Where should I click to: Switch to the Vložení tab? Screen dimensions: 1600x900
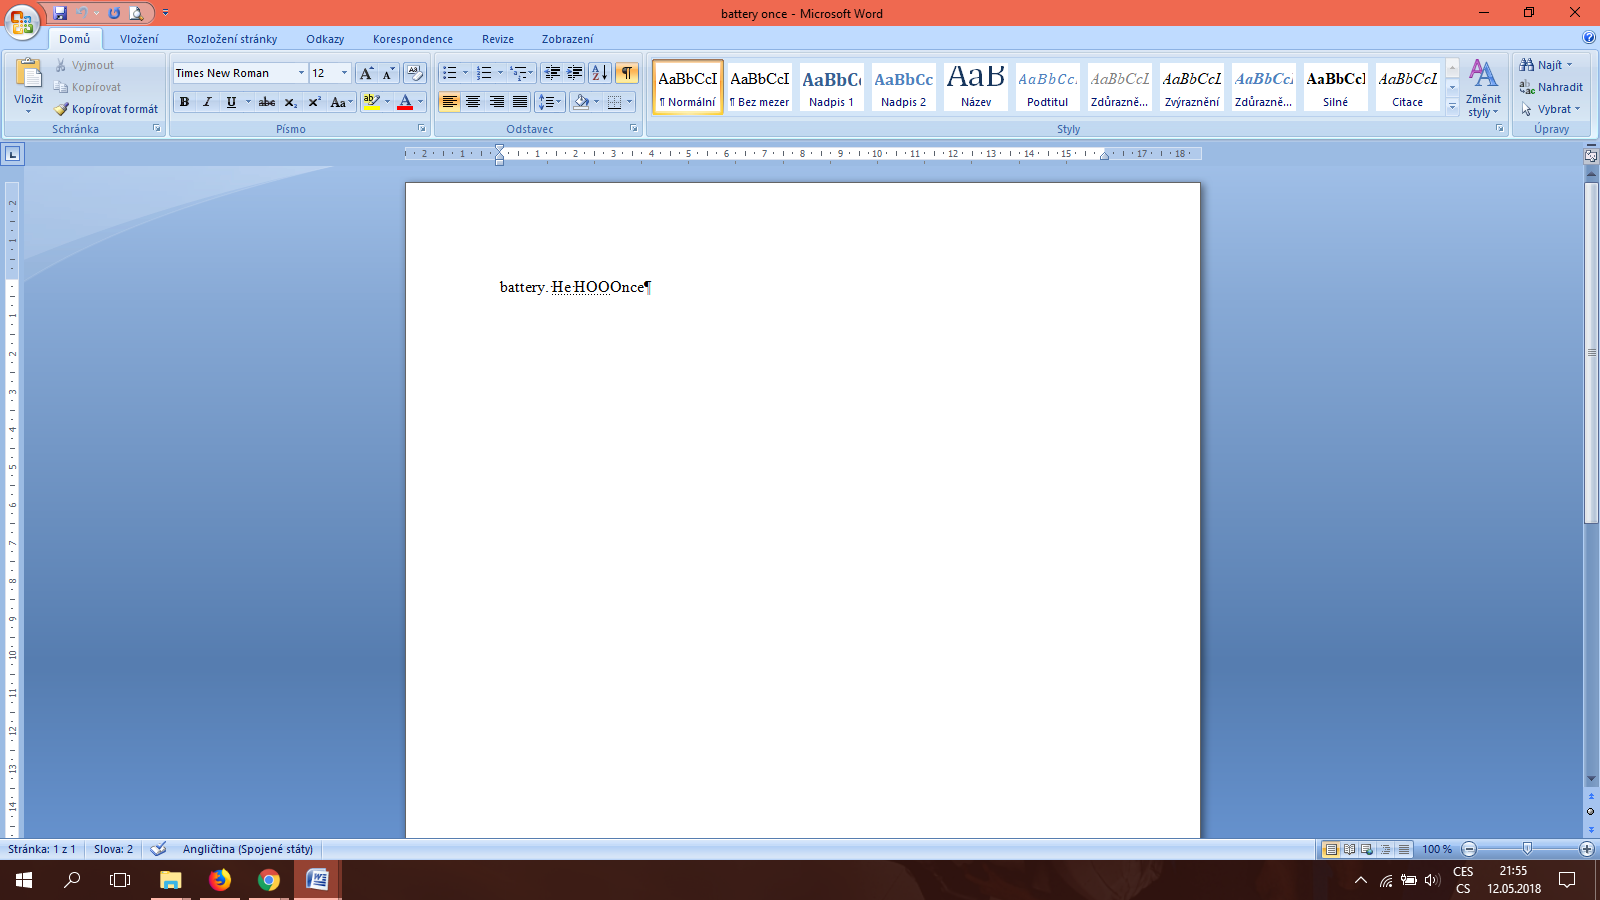click(139, 39)
